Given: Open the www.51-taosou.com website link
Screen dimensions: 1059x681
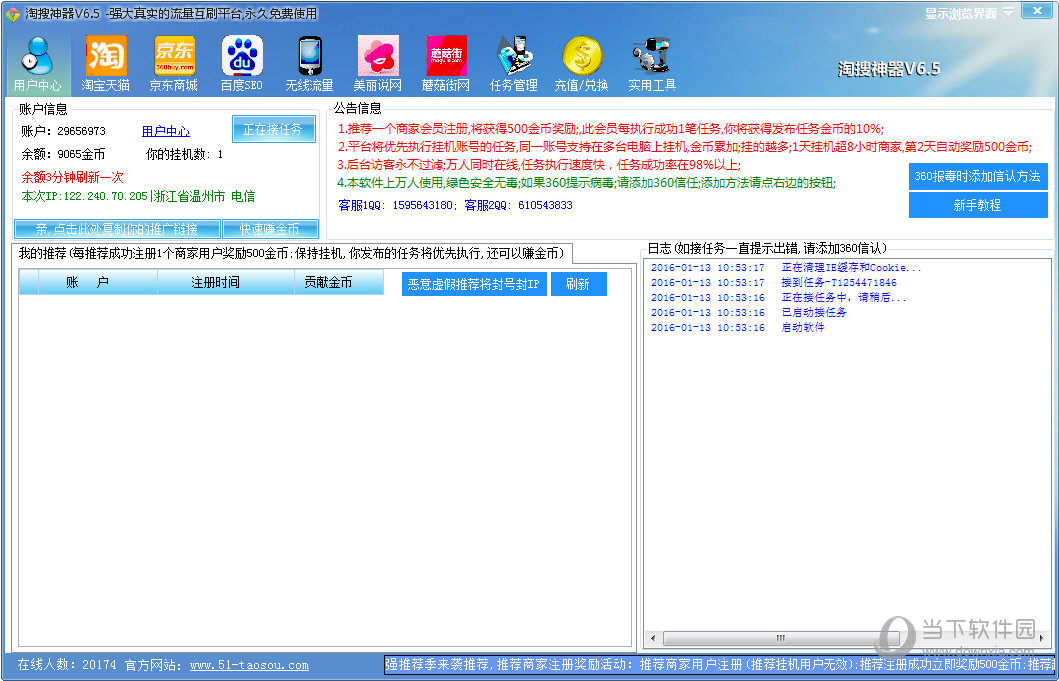Looking at the screenshot, I should 249,665.
